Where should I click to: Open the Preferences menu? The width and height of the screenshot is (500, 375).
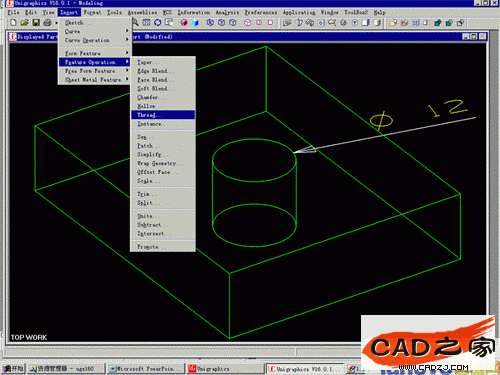tap(261, 12)
